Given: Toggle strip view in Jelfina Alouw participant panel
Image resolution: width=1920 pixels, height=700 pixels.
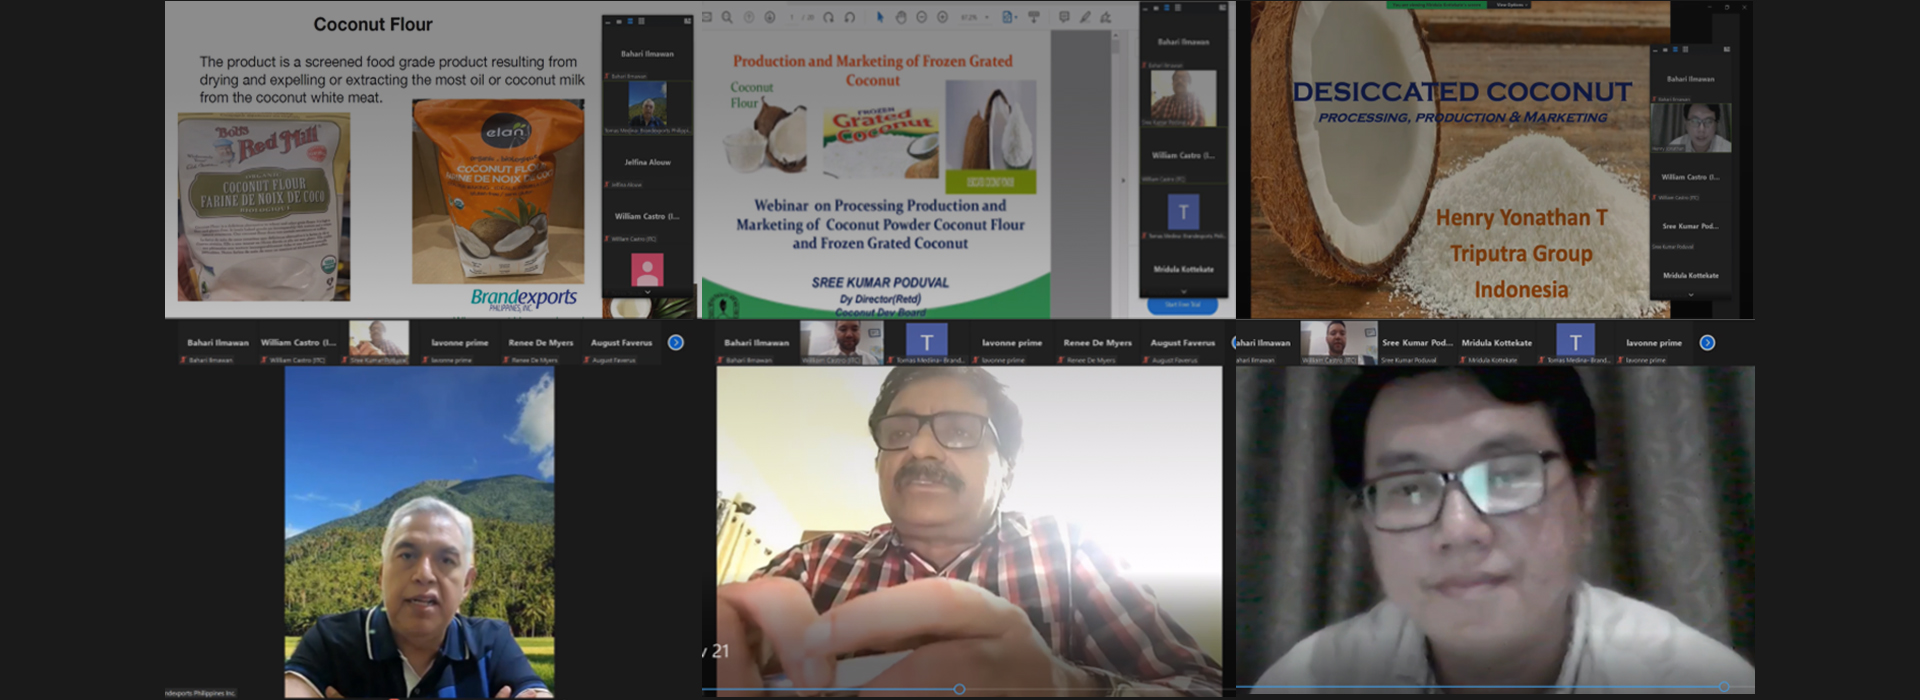Looking at the screenshot, I should (x=629, y=21).
